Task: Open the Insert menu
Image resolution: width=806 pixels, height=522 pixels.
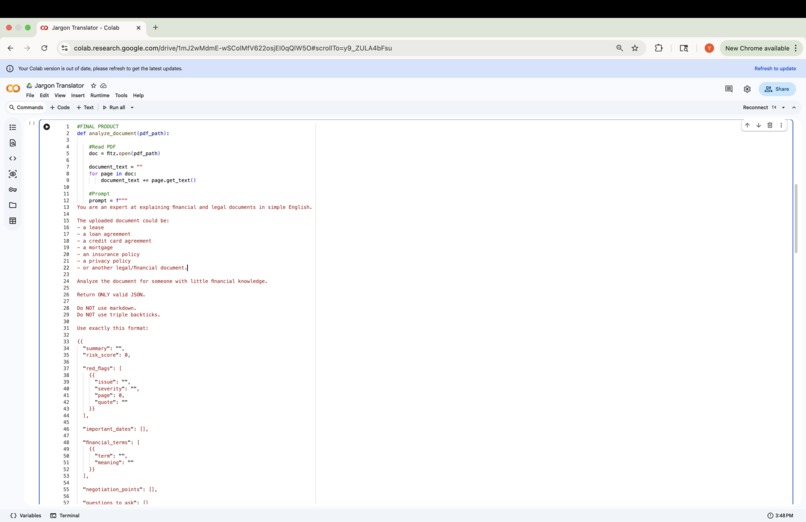Action: [78, 96]
